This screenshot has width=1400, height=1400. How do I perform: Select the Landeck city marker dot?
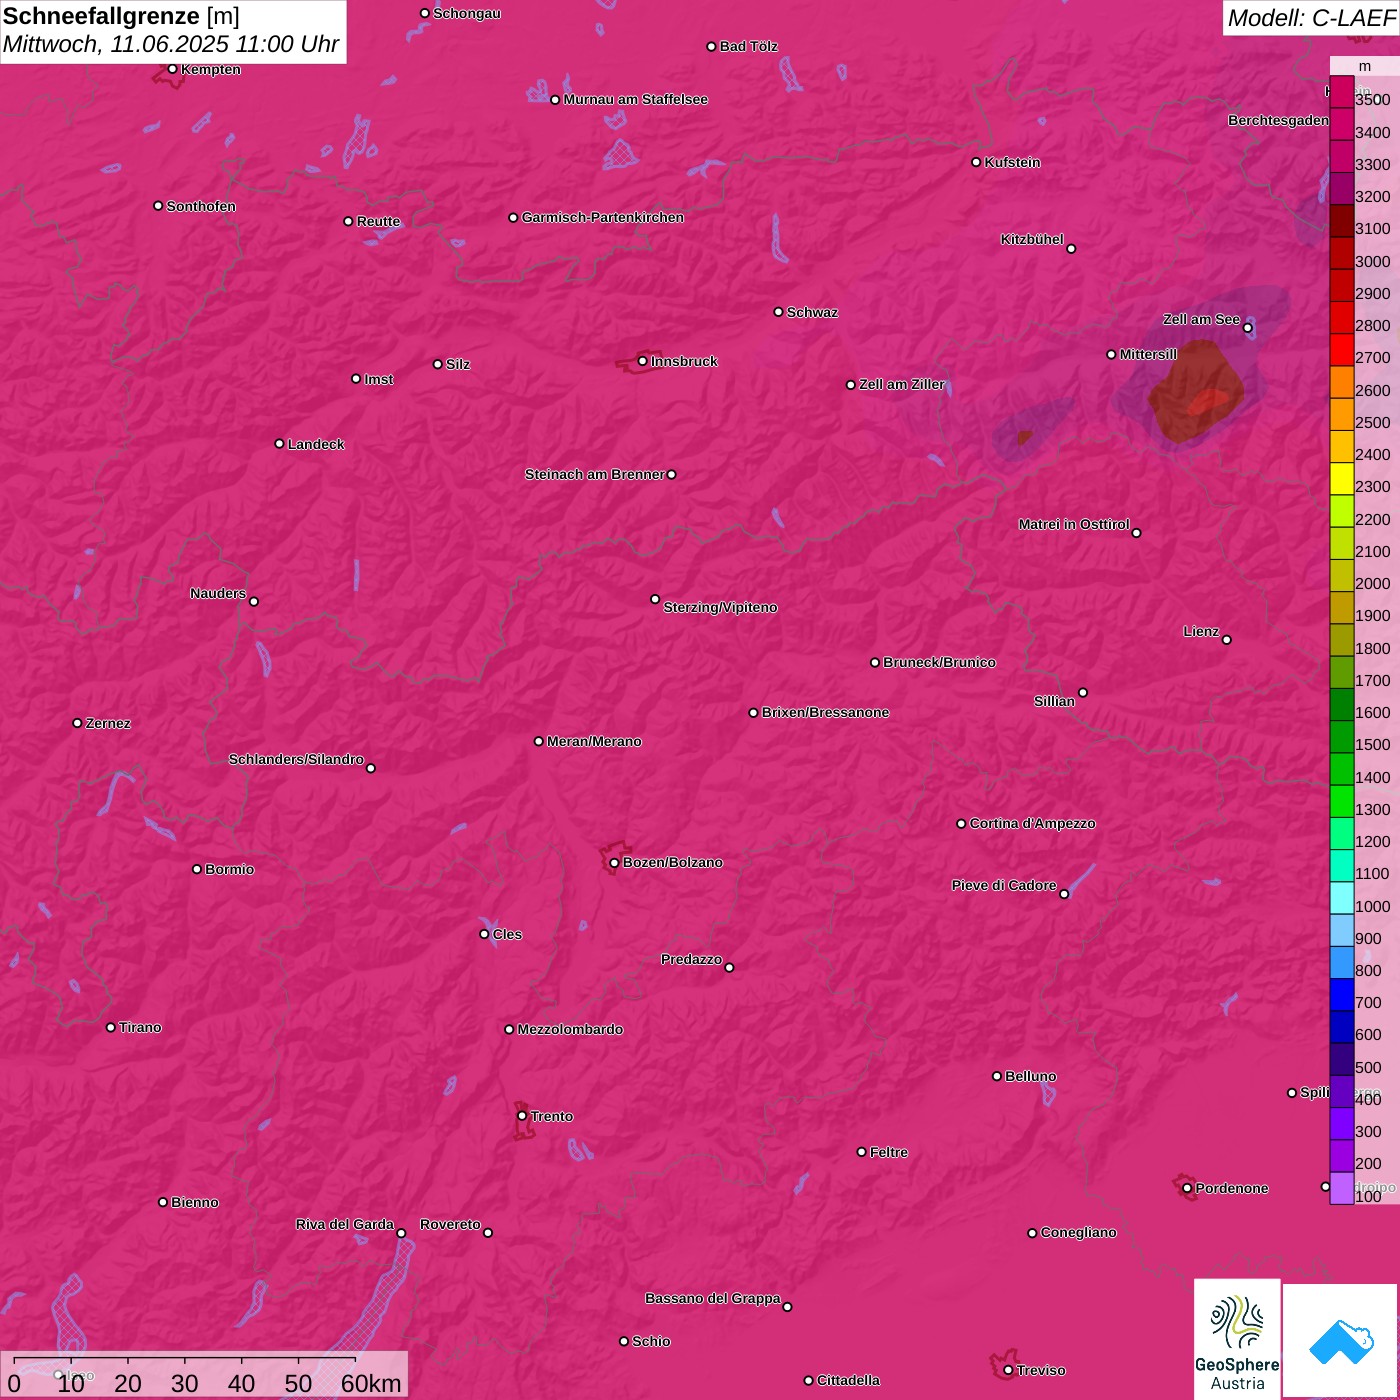click(x=279, y=444)
